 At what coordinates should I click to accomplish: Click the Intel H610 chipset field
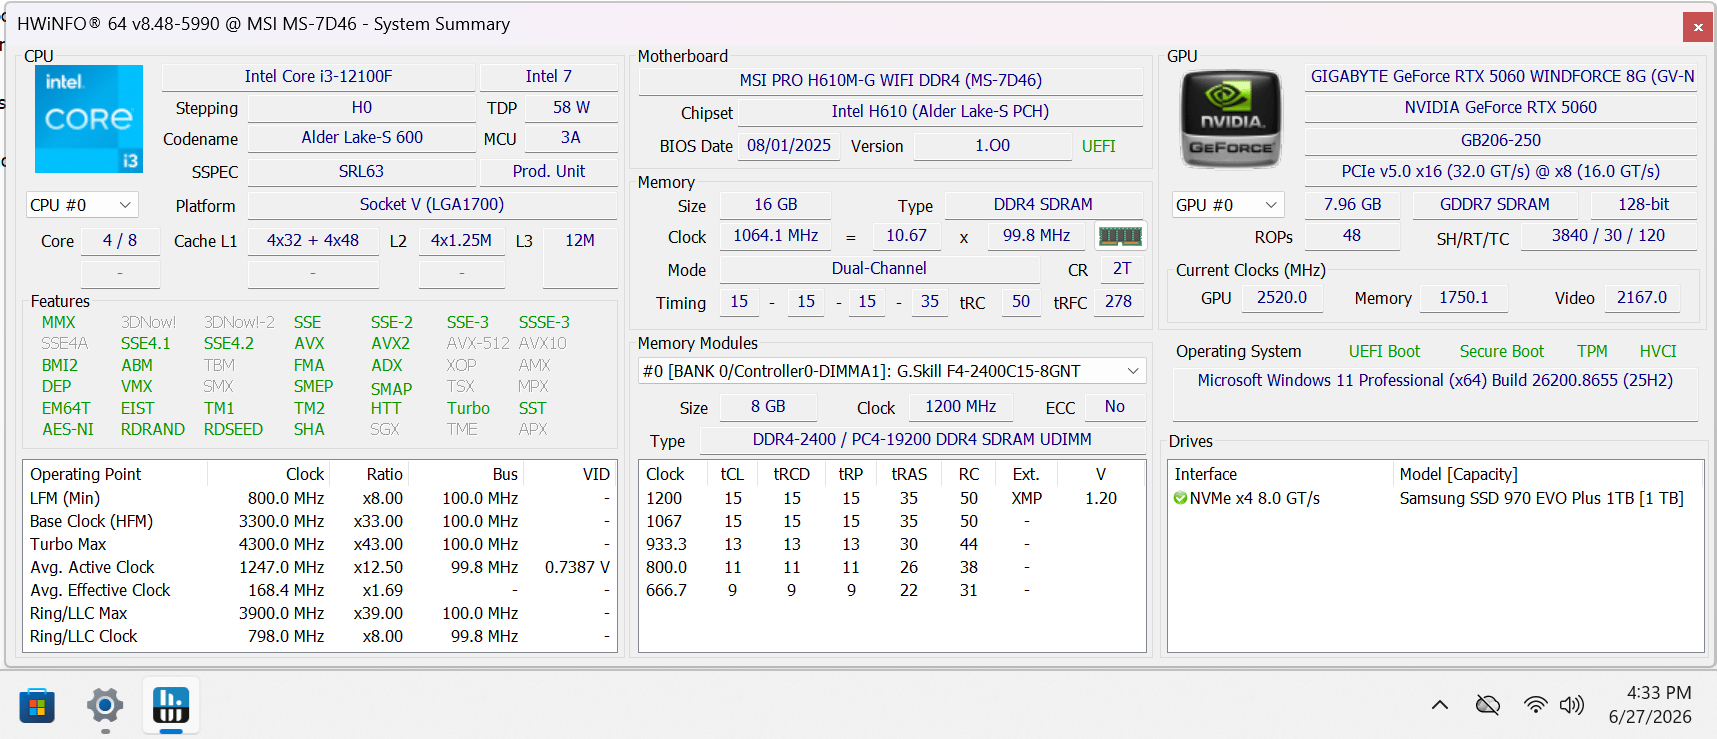[x=940, y=111]
